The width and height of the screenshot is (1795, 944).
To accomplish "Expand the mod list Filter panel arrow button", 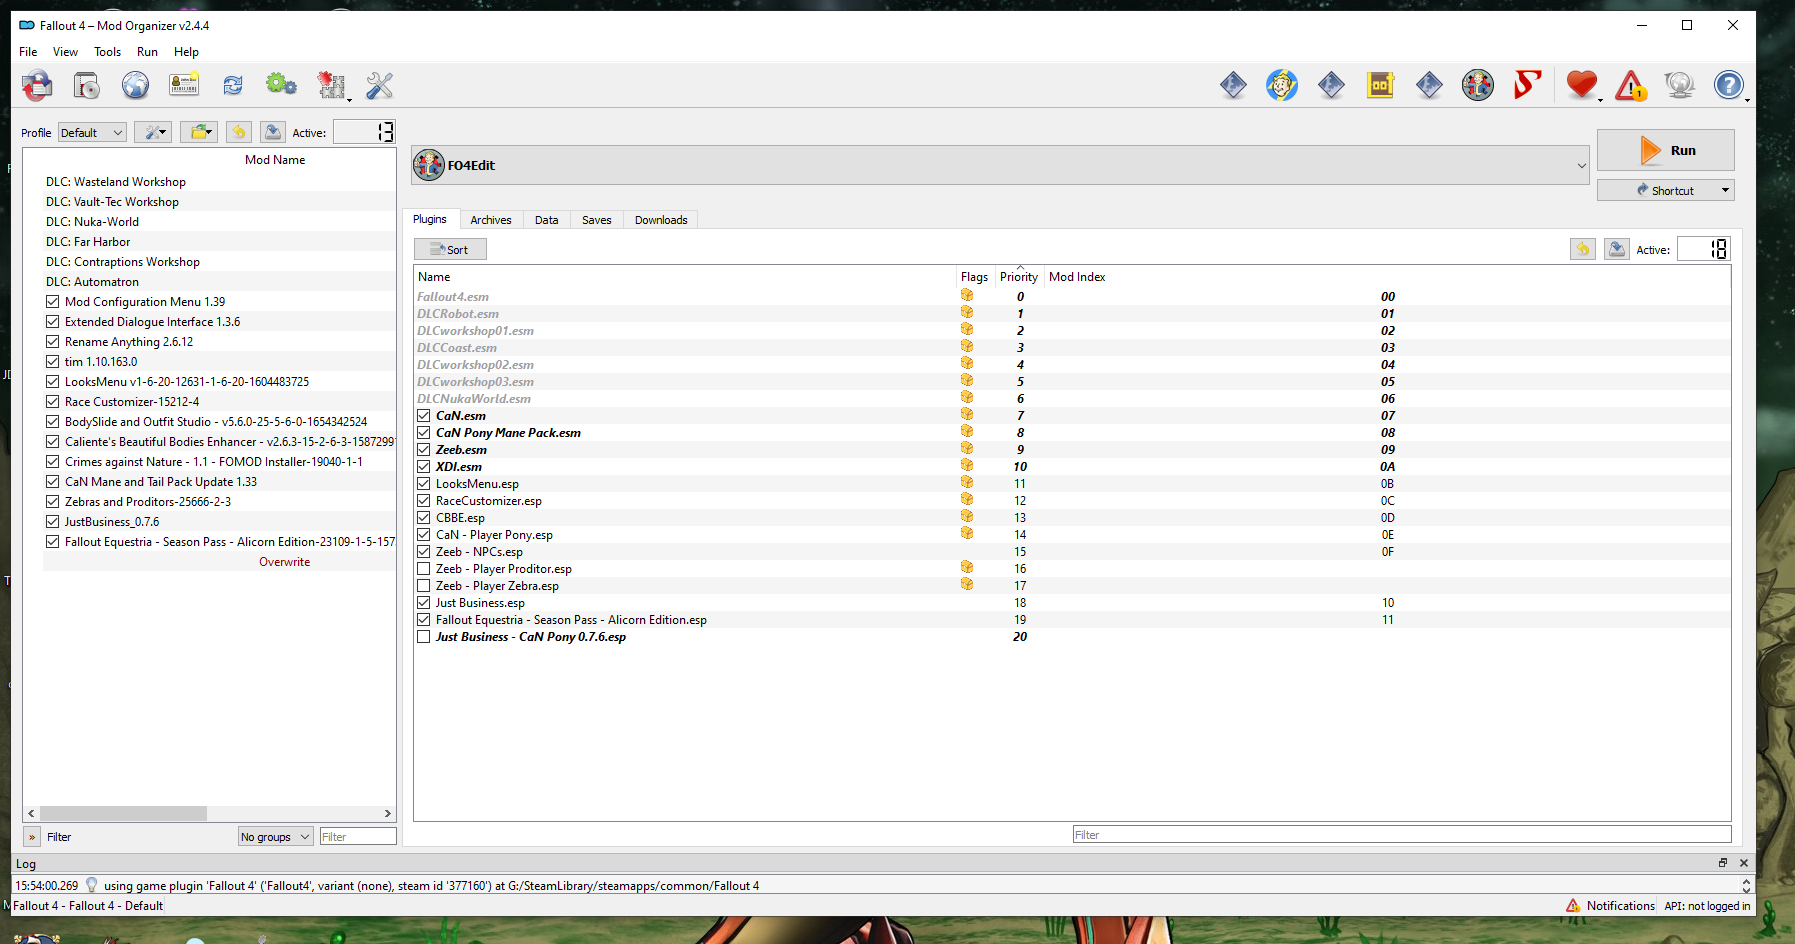I will pyautogui.click(x=32, y=837).
